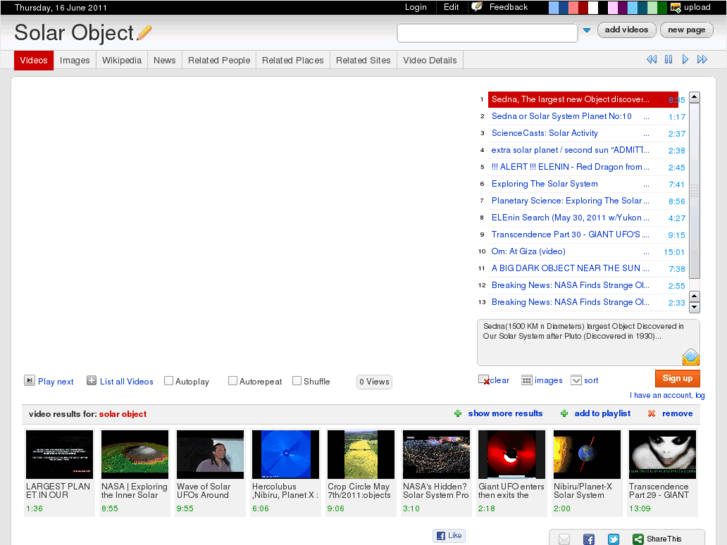Viewport: 727px width, 545px height.
Task: Open the Related Sites tab
Action: [x=363, y=60]
